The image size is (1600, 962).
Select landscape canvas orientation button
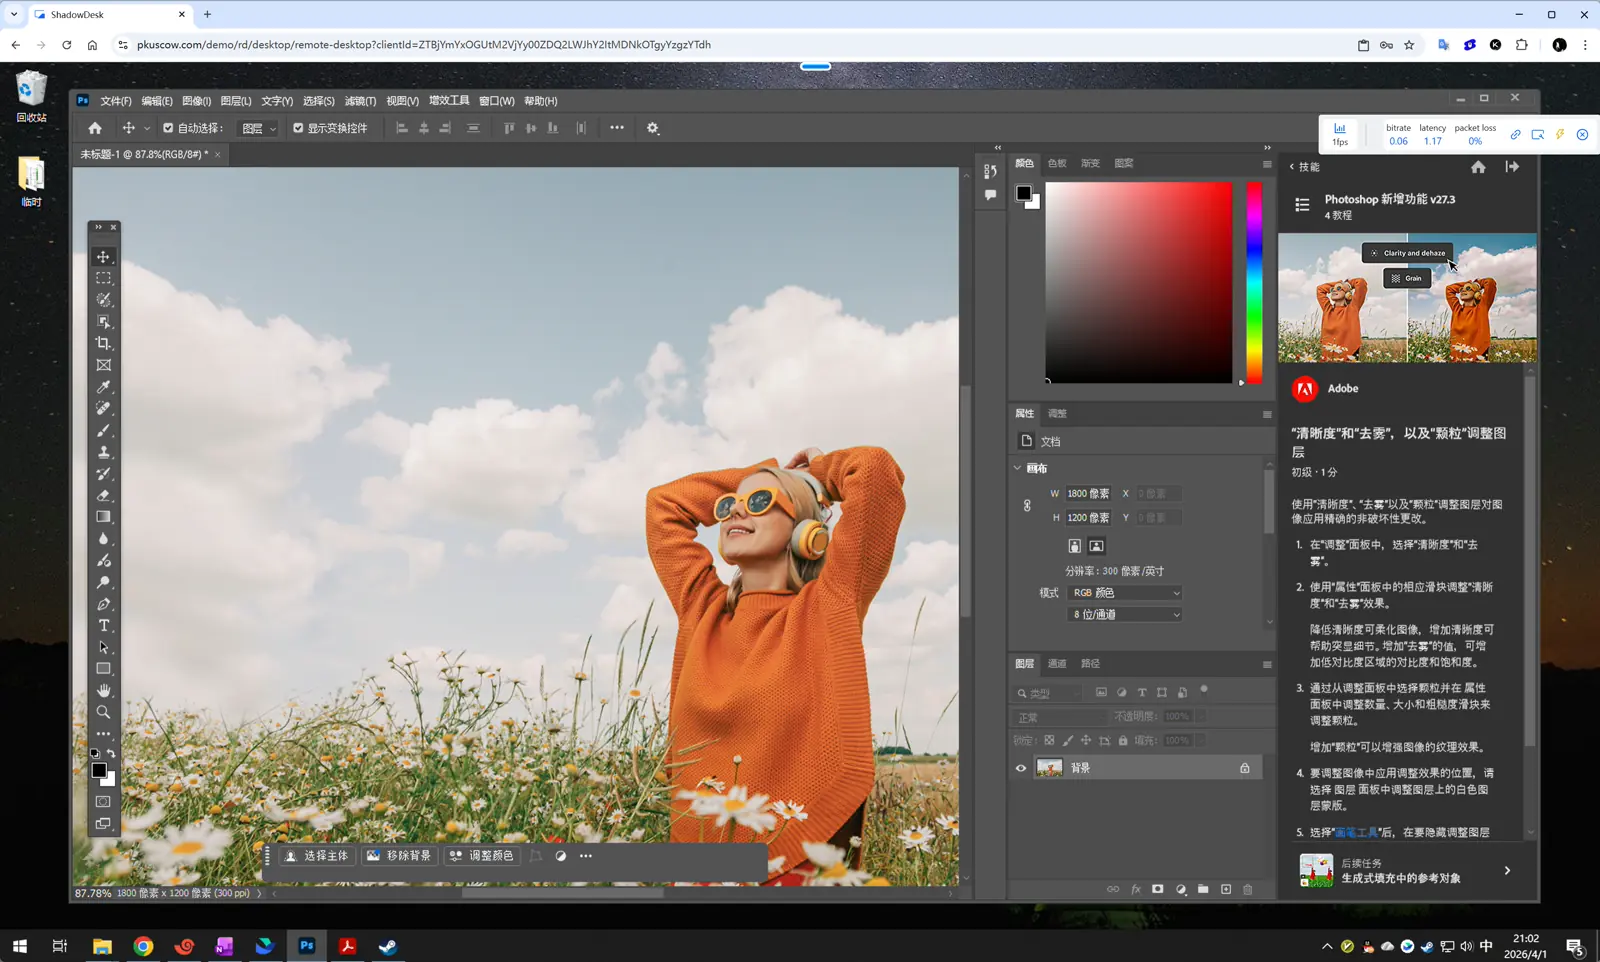(1097, 546)
